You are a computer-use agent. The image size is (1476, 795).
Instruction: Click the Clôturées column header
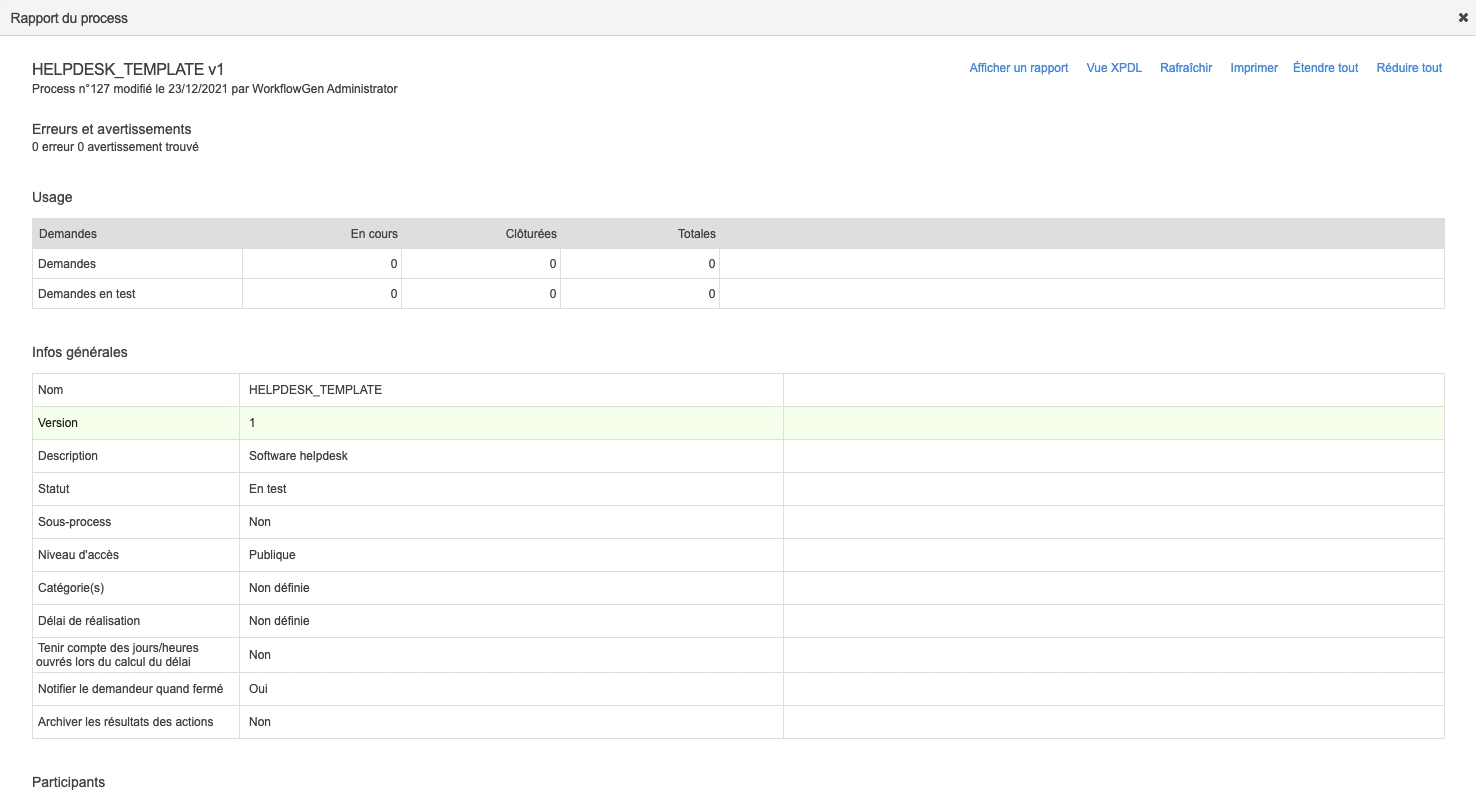[530, 234]
